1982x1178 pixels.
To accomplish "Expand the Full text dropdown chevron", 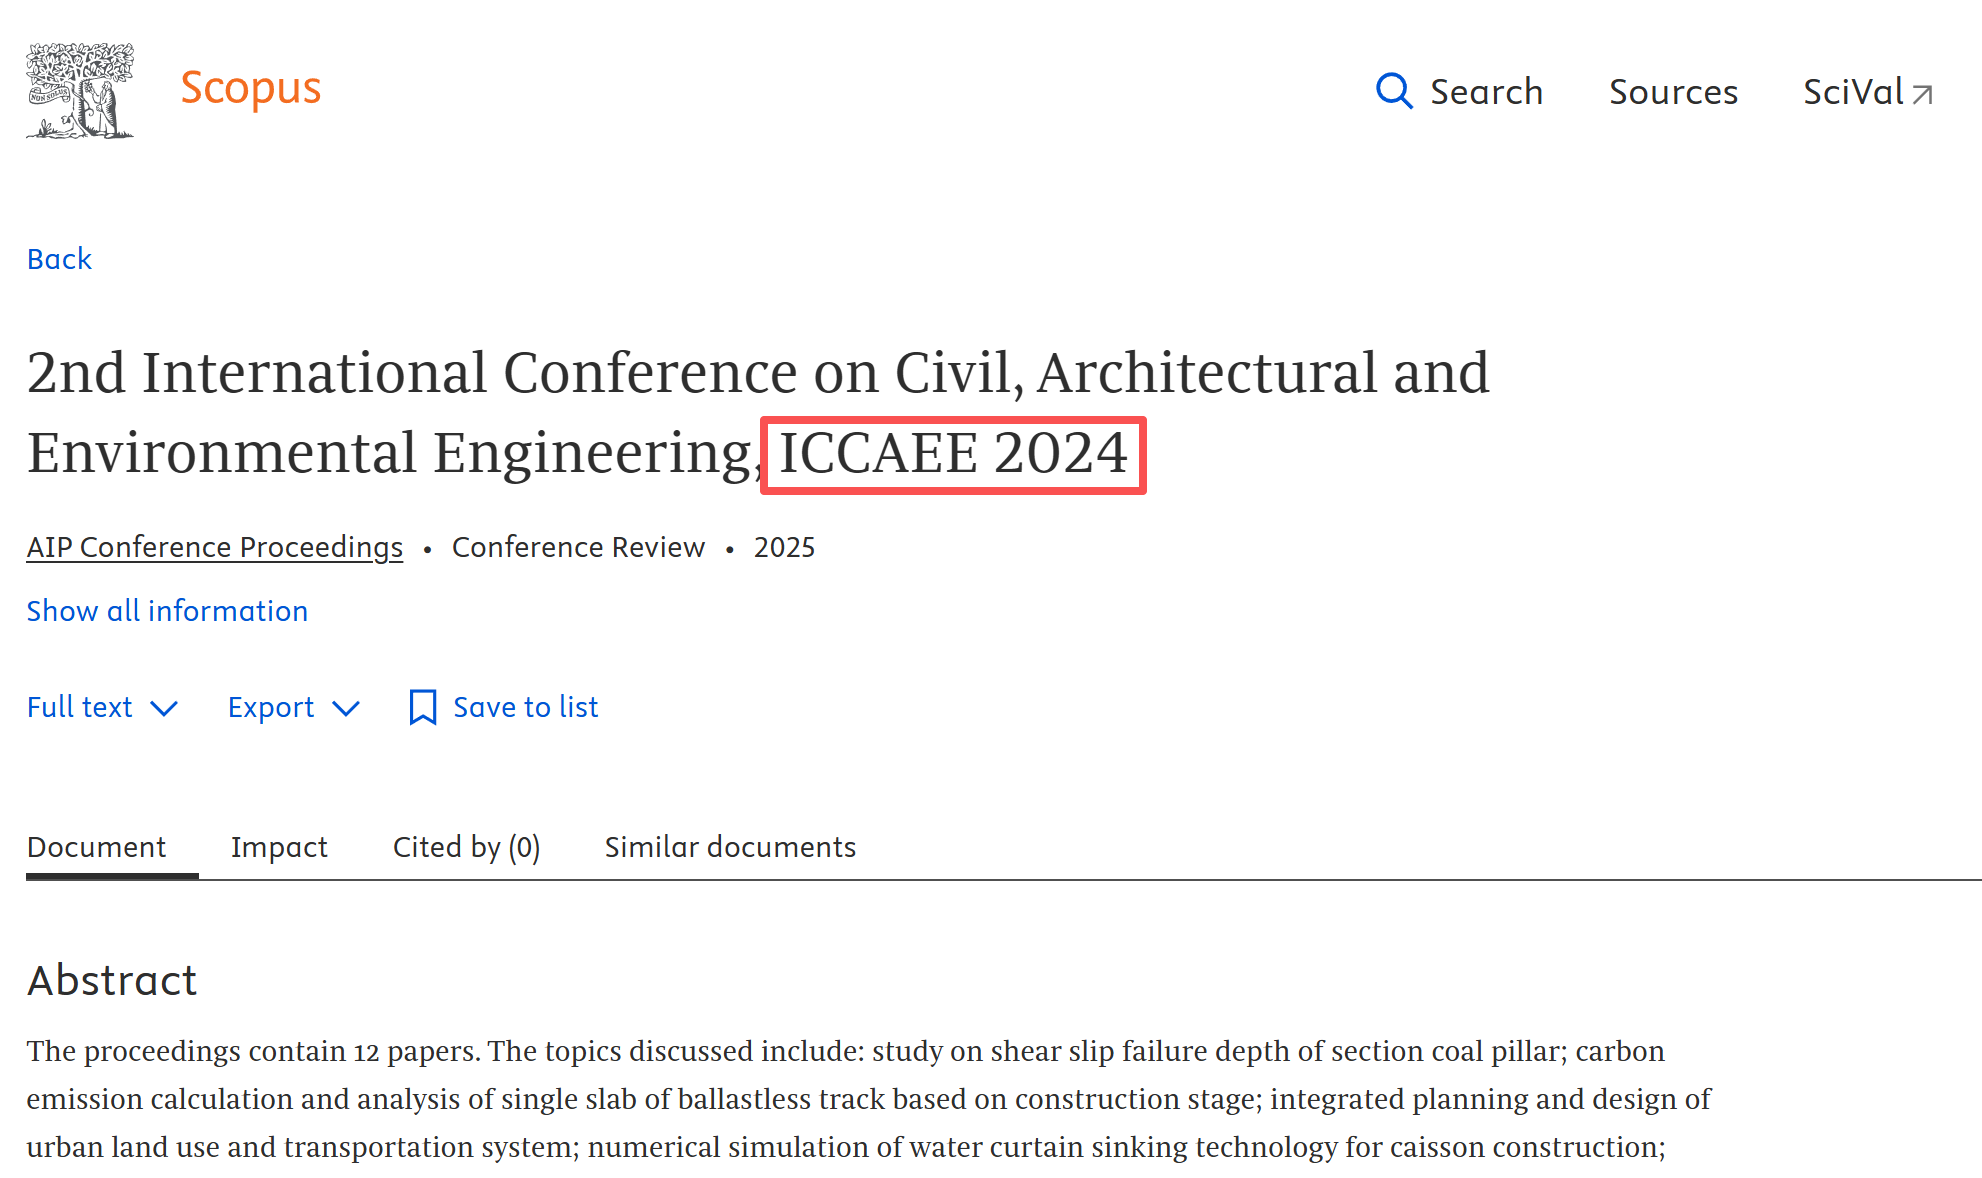I will (x=164, y=708).
